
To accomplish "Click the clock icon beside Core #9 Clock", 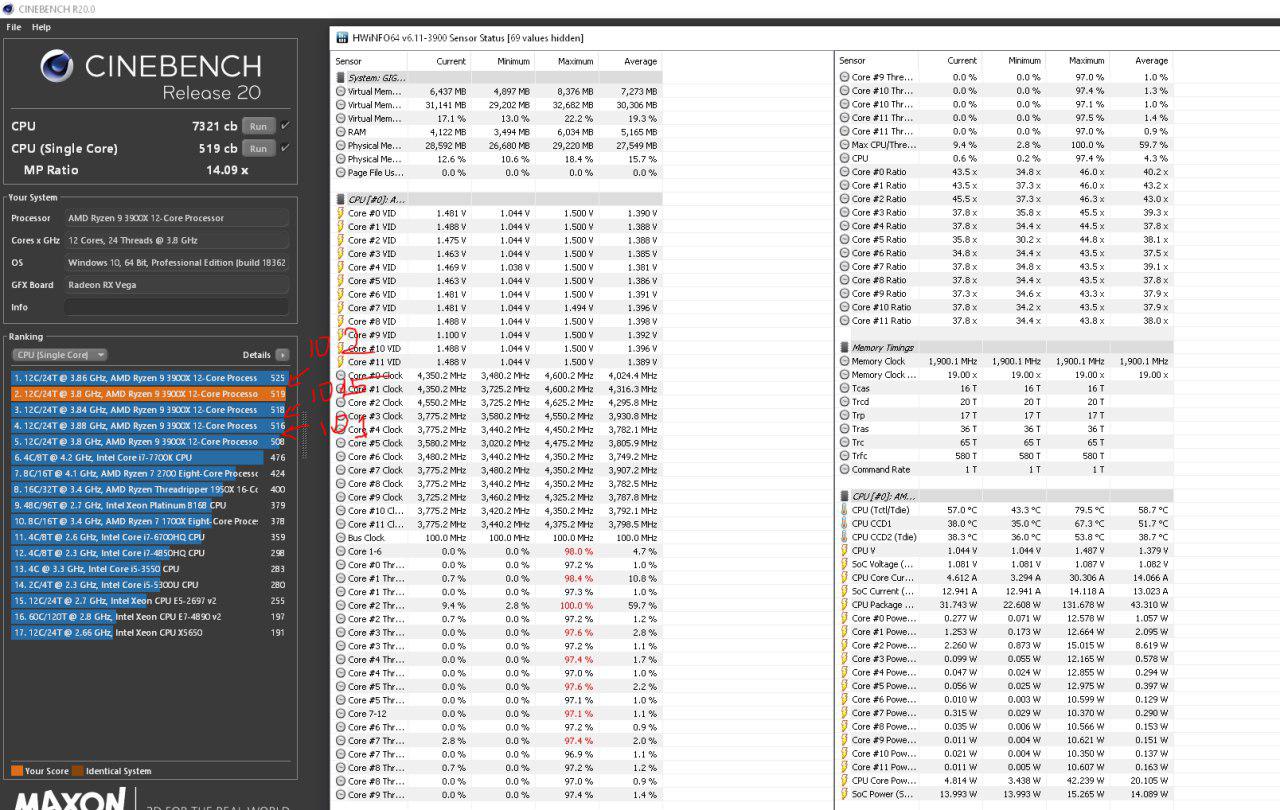I will (340, 497).
